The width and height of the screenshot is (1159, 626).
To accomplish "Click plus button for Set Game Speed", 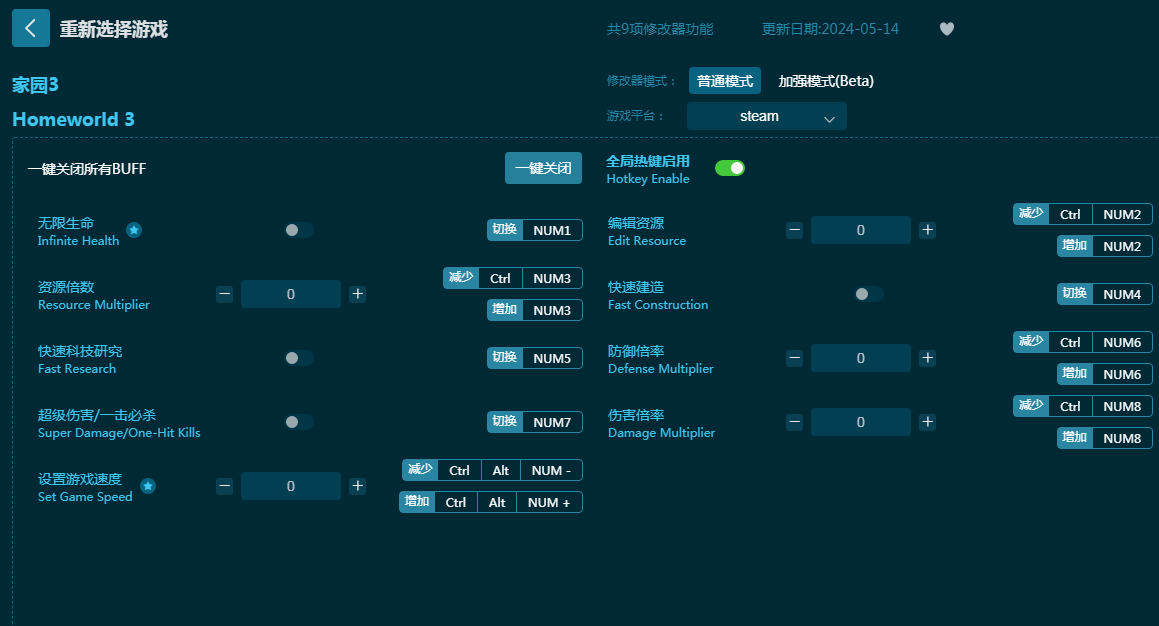I will click(358, 486).
